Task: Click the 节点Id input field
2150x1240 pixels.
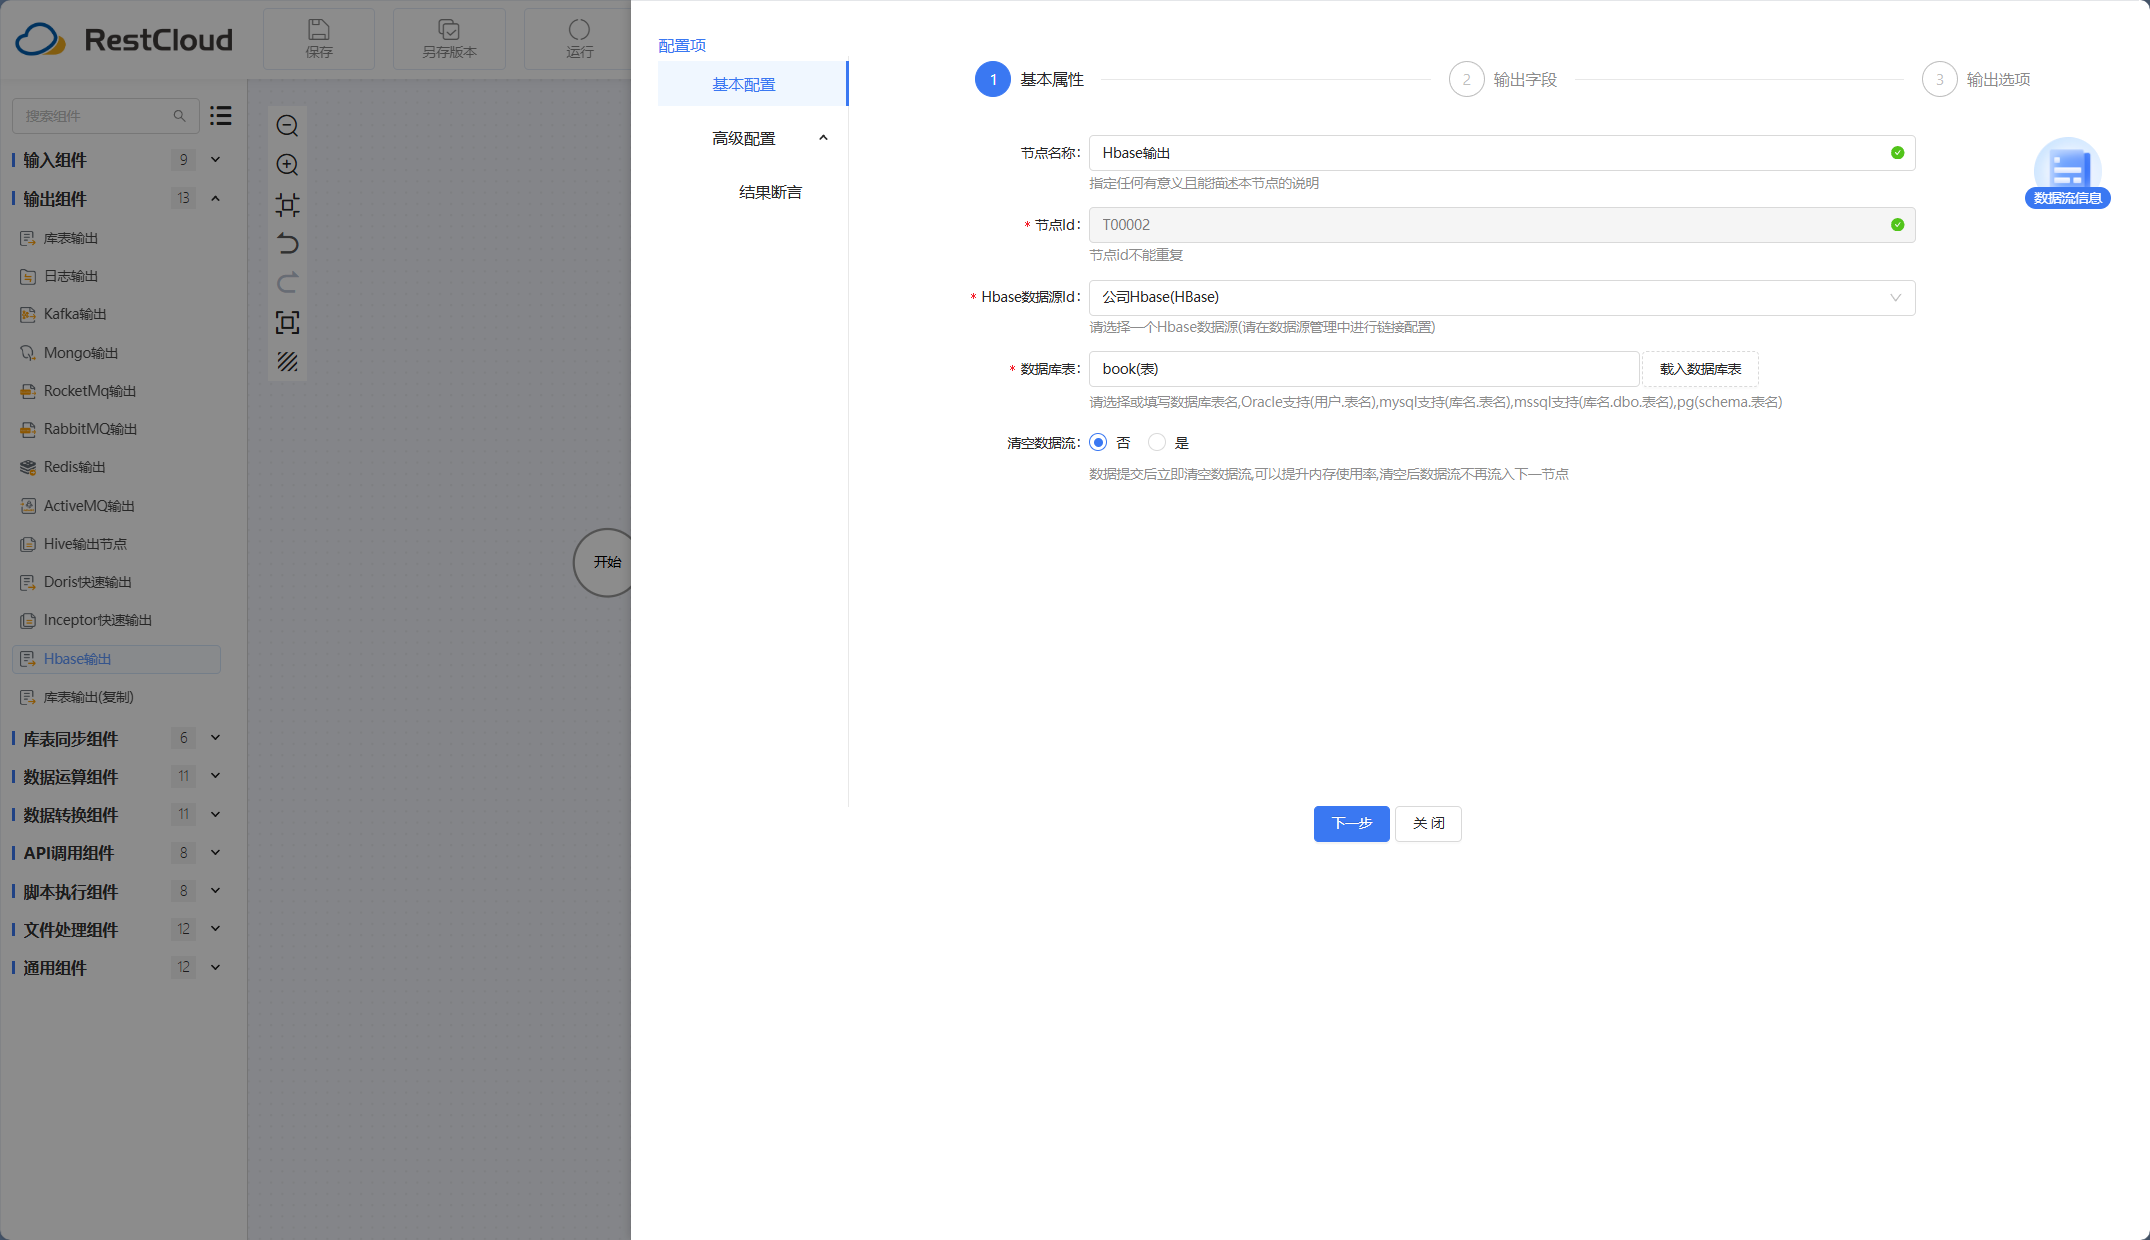Action: click(1502, 225)
